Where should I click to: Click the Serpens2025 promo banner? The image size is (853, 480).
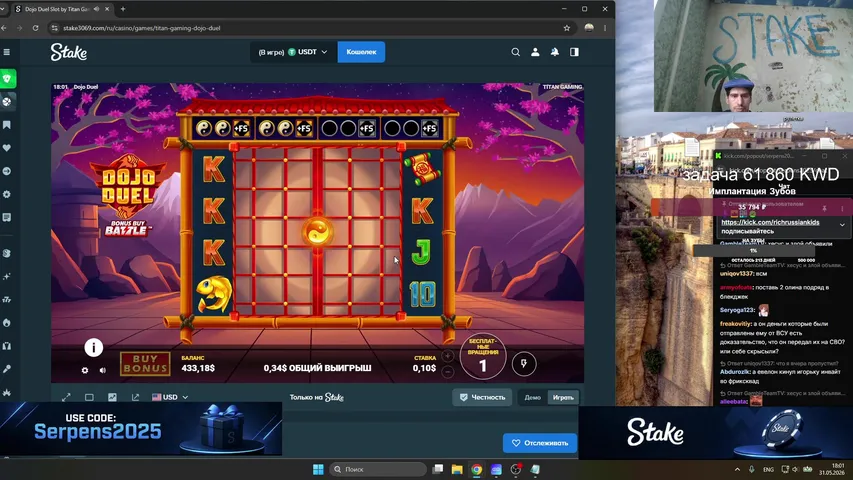pyautogui.click(x=141, y=429)
